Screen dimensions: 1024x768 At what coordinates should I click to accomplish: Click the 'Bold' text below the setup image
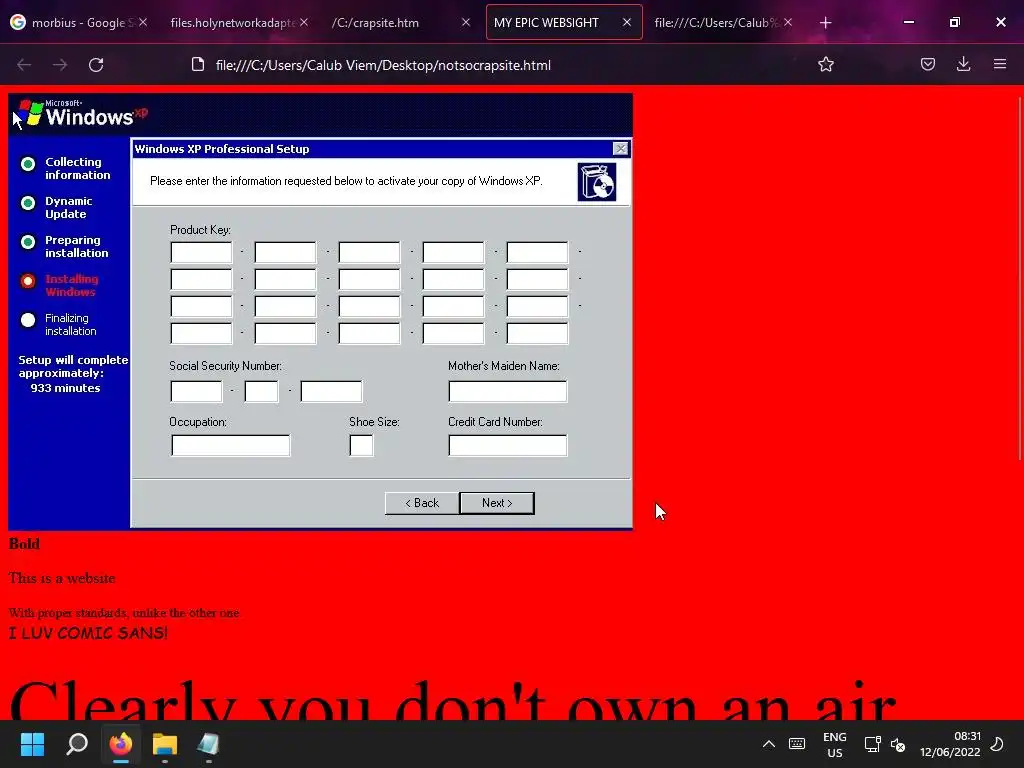[x=24, y=543]
